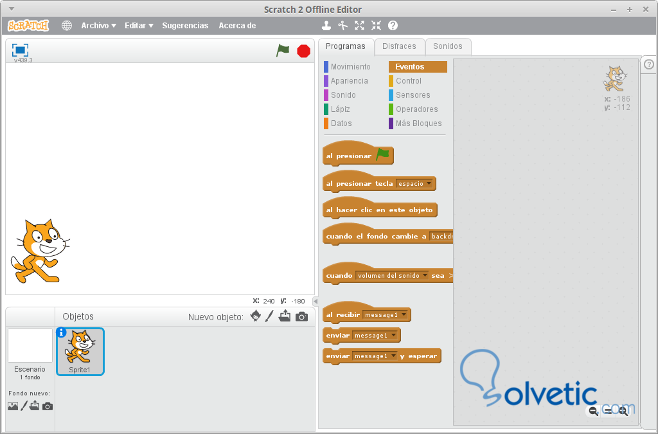Select the Eventos block category
This screenshot has height=434, width=658.
coord(418,67)
